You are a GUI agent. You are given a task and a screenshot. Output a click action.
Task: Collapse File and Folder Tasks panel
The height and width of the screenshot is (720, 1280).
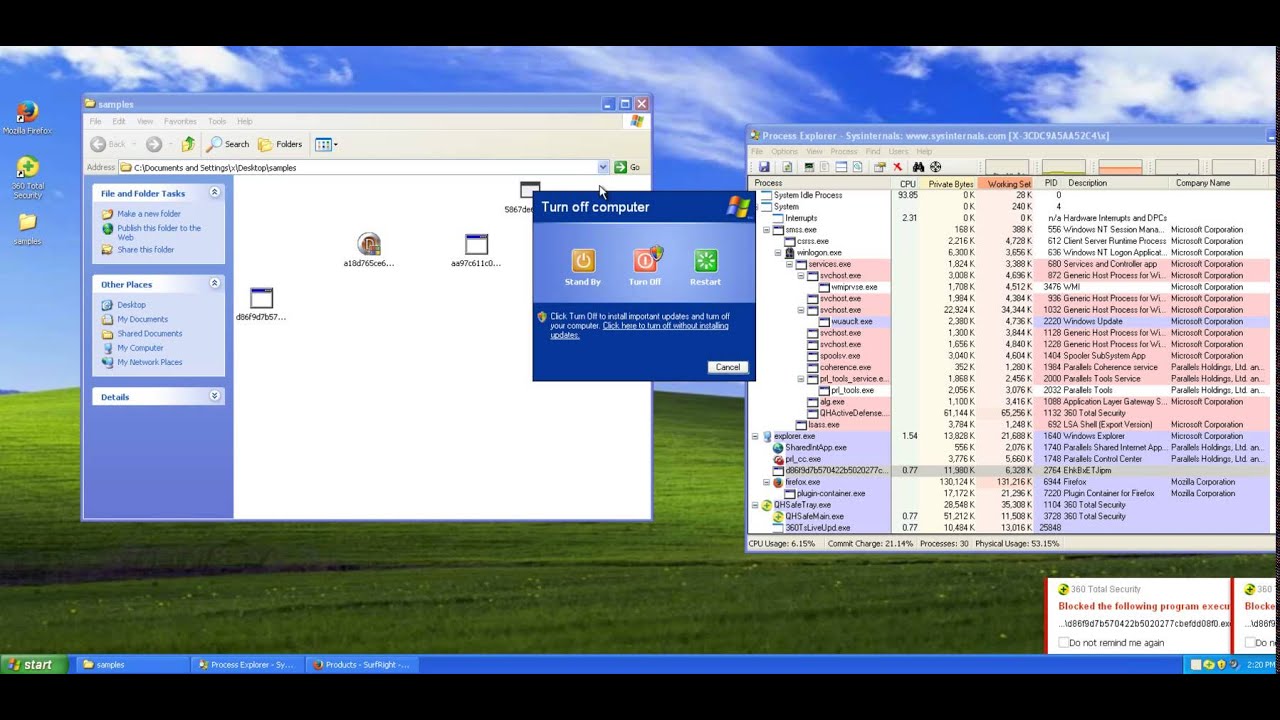pos(214,192)
